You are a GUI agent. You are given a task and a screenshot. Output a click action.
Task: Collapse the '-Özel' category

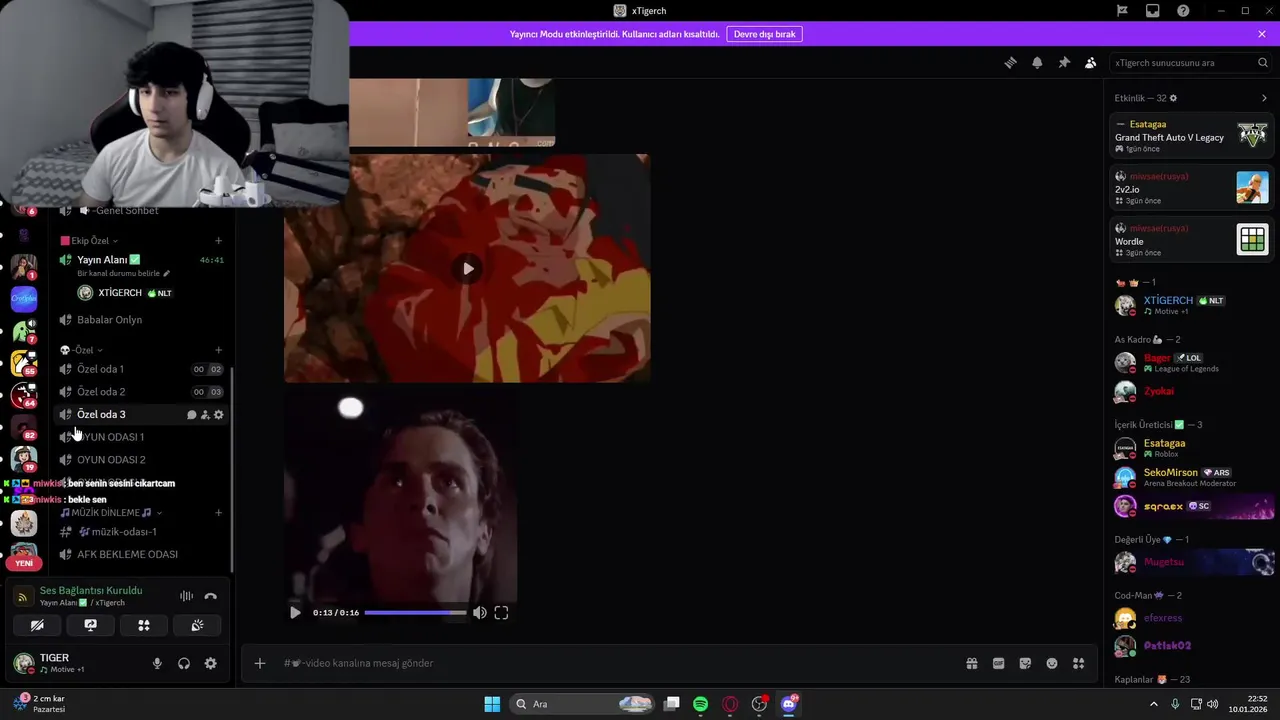(x=82, y=350)
